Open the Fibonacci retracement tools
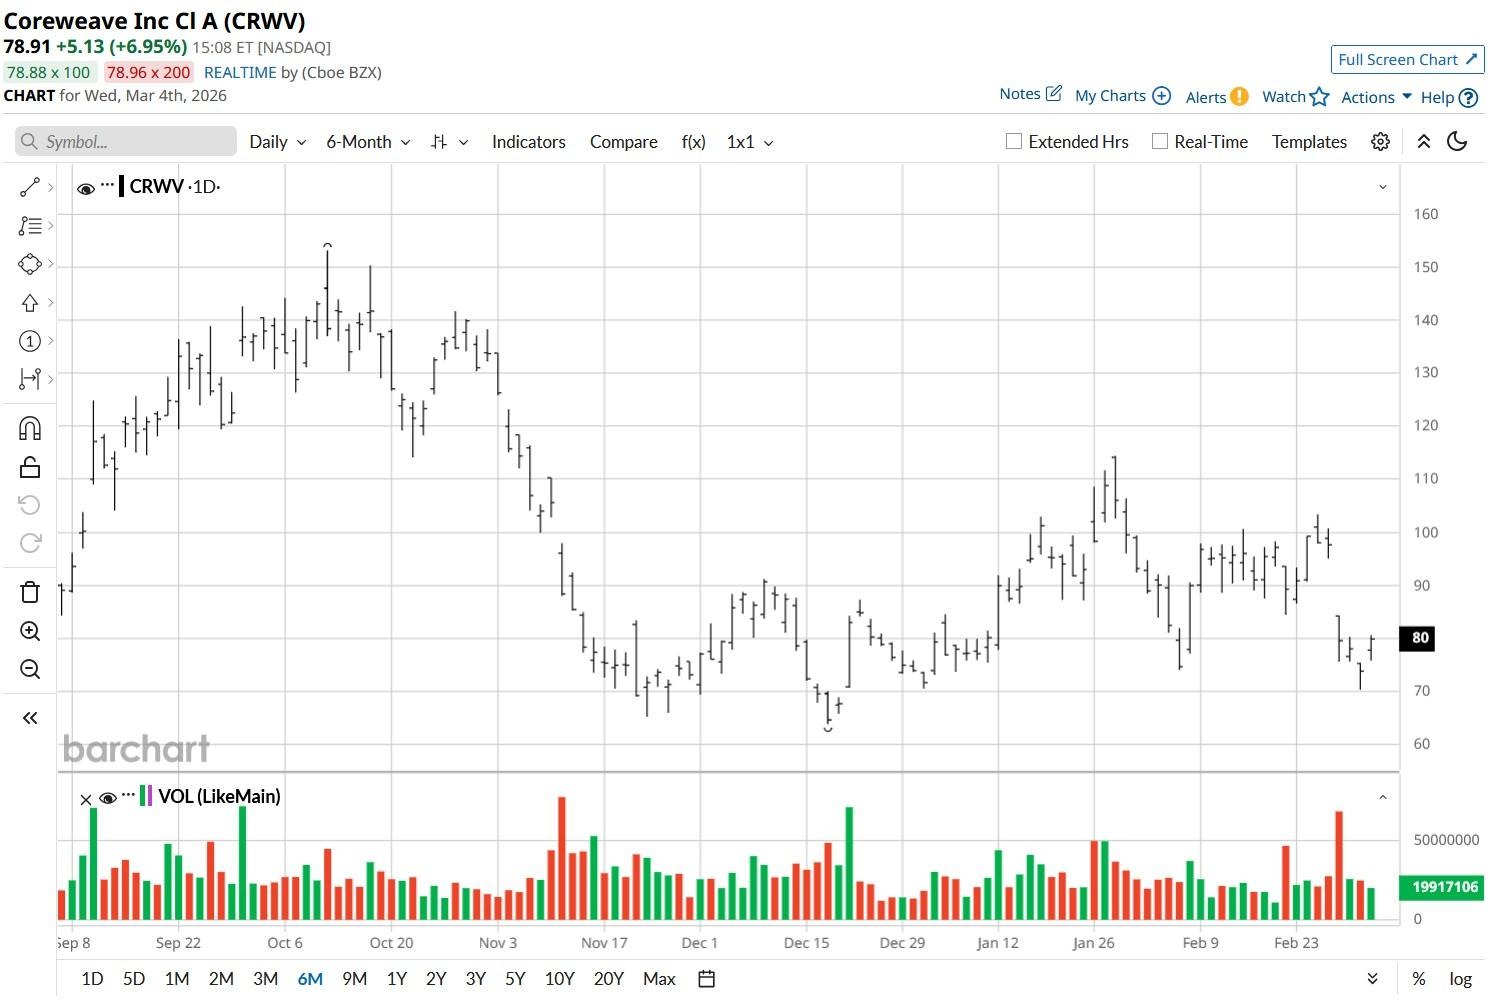The width and height of the screenshot is (1489, 1003). (30, 226)
